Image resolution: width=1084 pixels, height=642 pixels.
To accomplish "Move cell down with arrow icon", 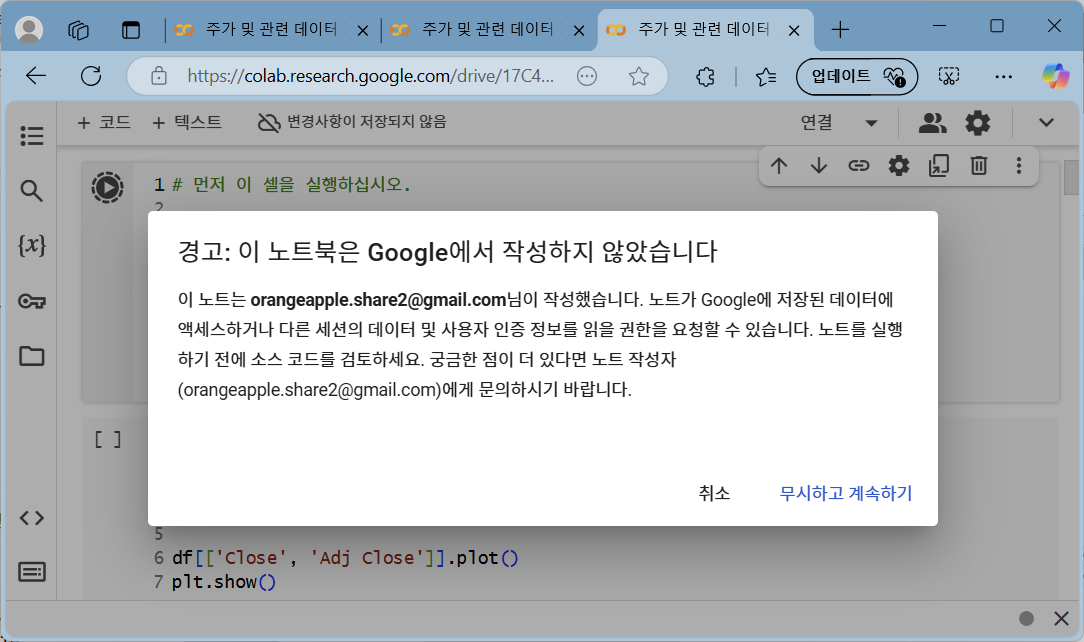I will coord(819,166).
